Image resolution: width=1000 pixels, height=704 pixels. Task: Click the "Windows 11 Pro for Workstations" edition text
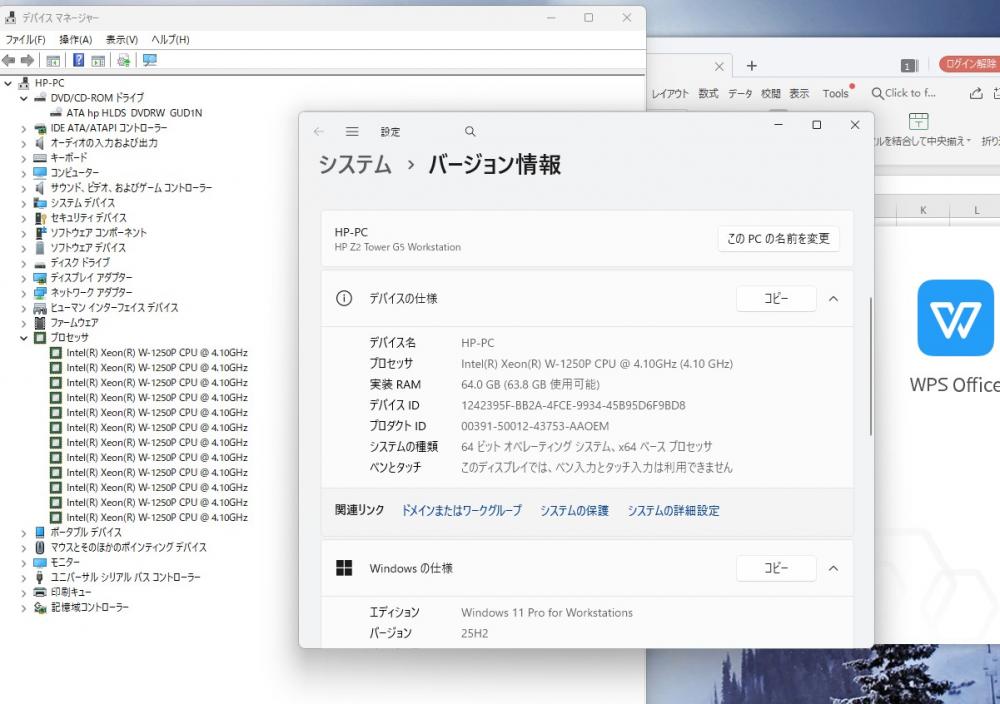(x=547, y=613)
